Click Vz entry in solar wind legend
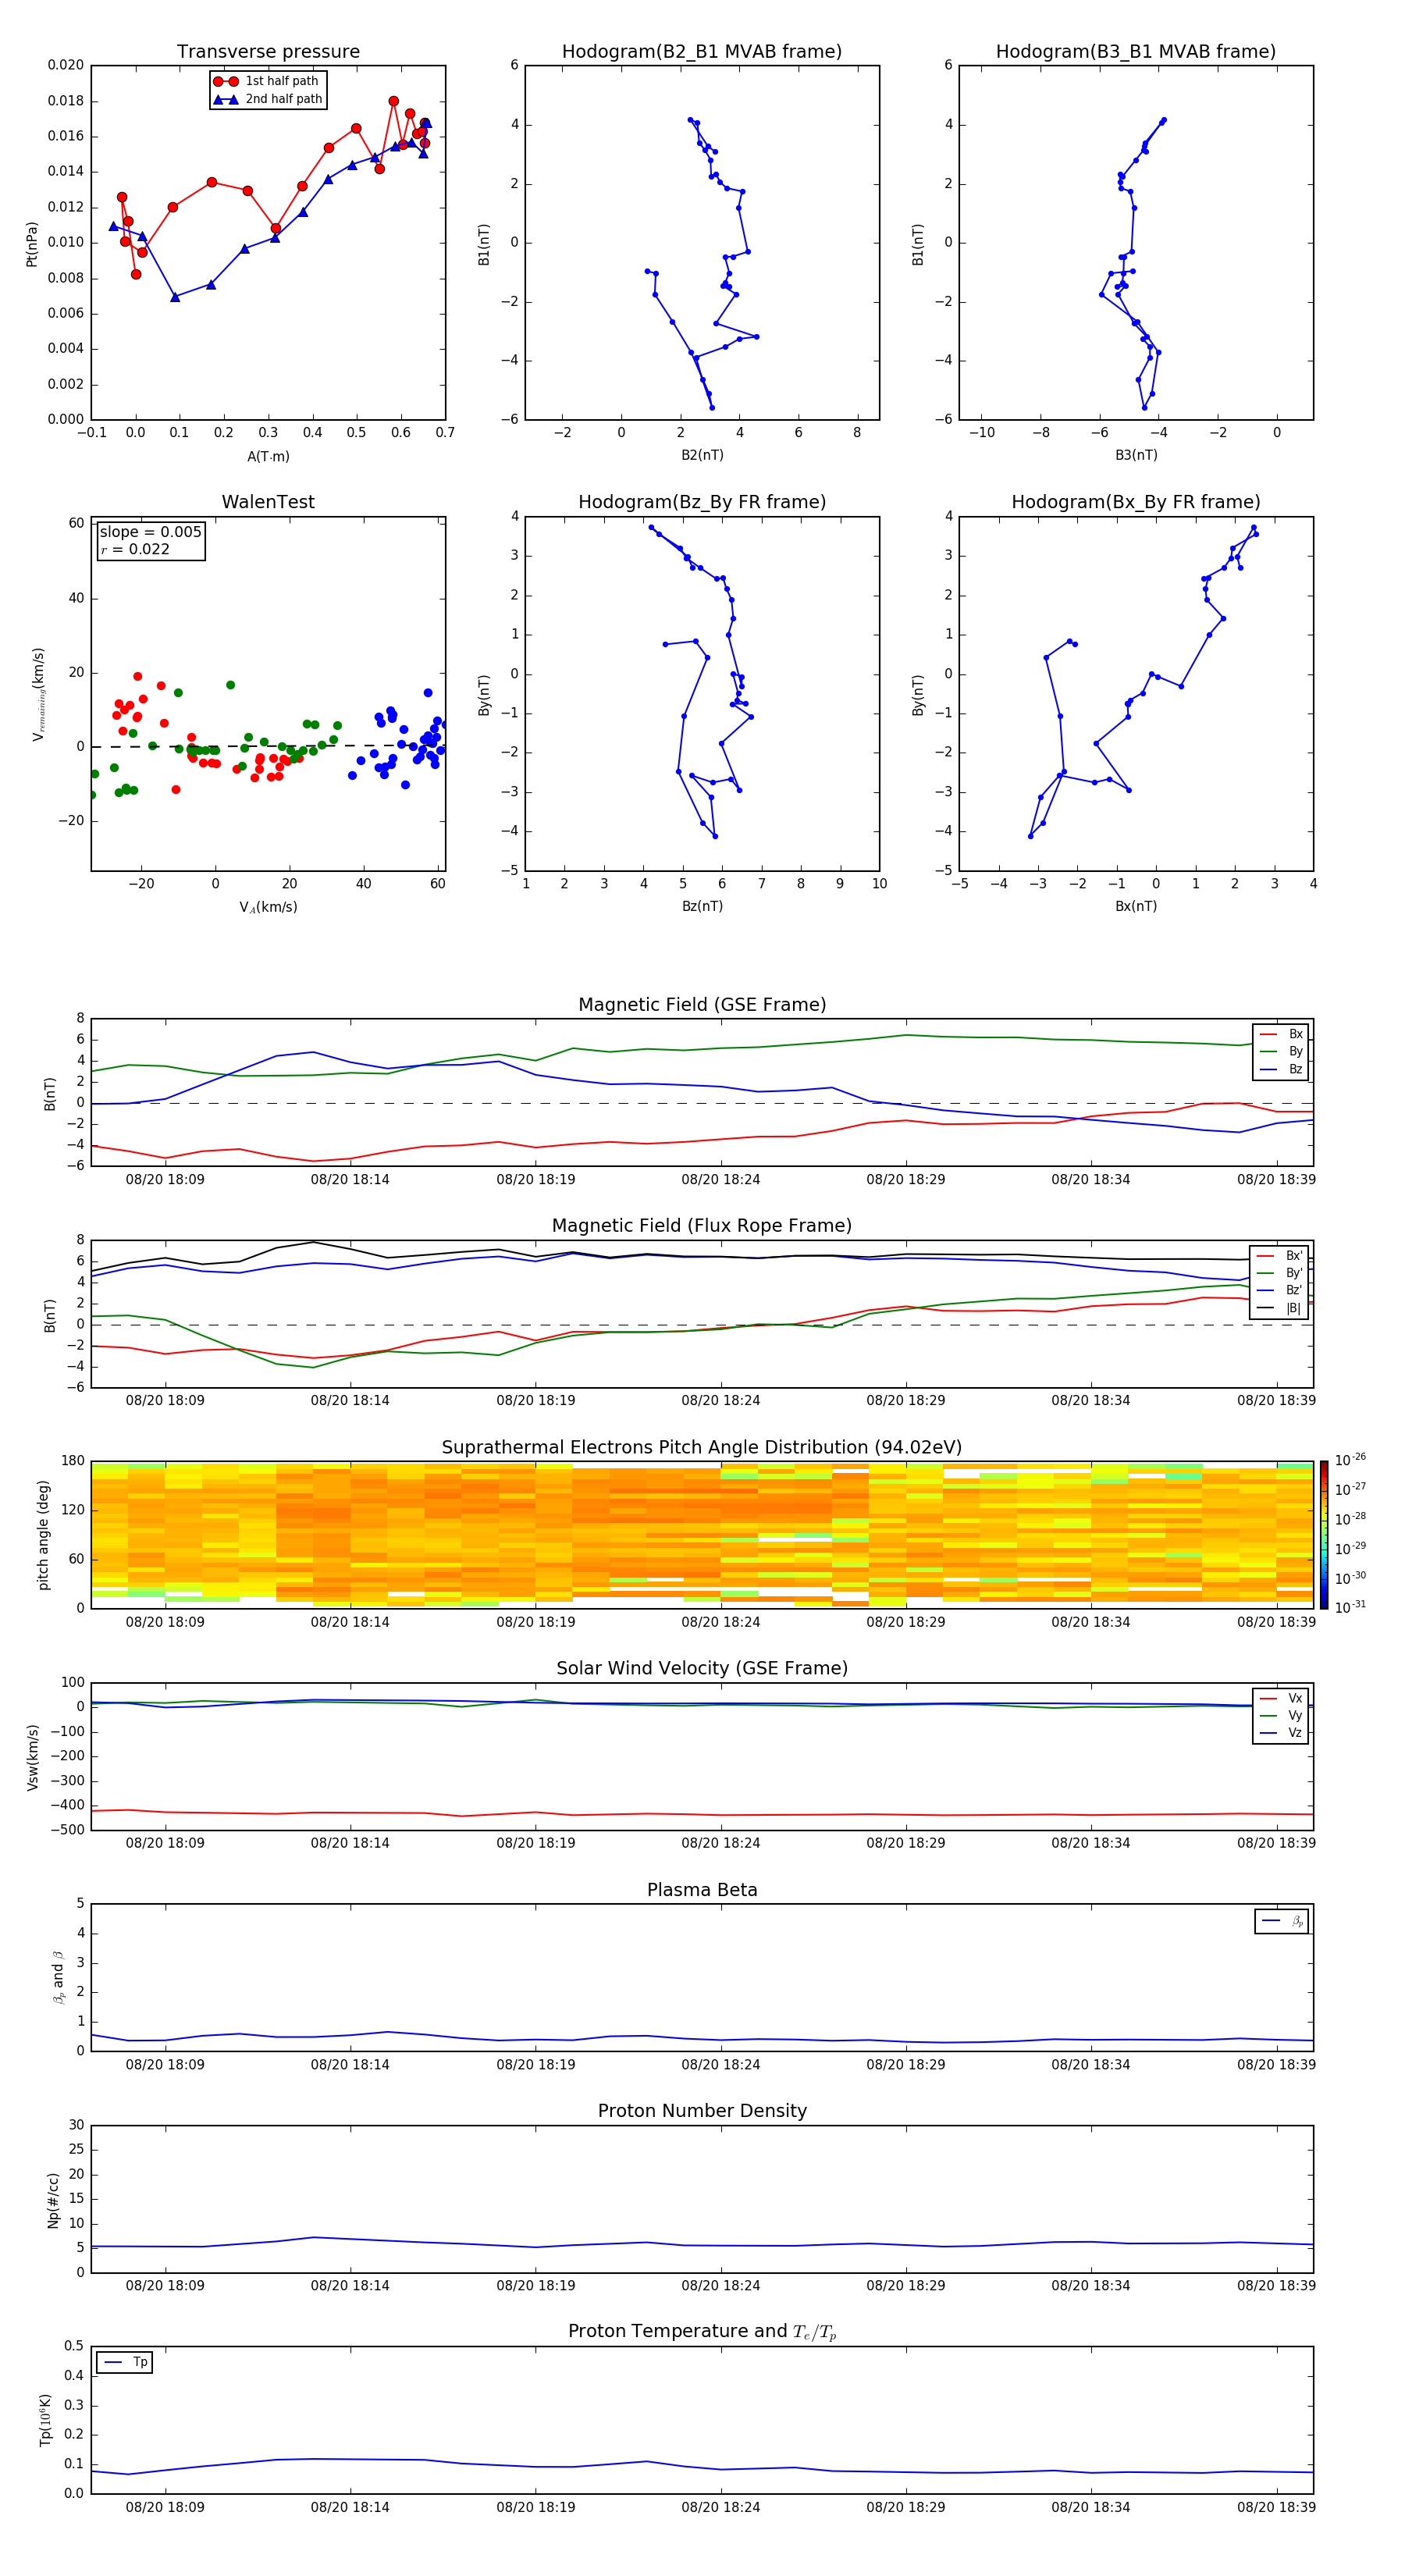 click(x=1281, y=1733)
